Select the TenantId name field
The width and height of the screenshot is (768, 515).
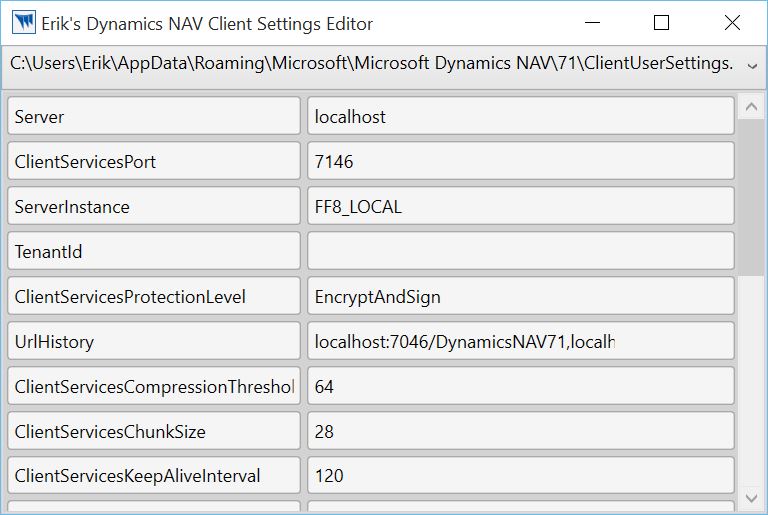coord(154,251)
